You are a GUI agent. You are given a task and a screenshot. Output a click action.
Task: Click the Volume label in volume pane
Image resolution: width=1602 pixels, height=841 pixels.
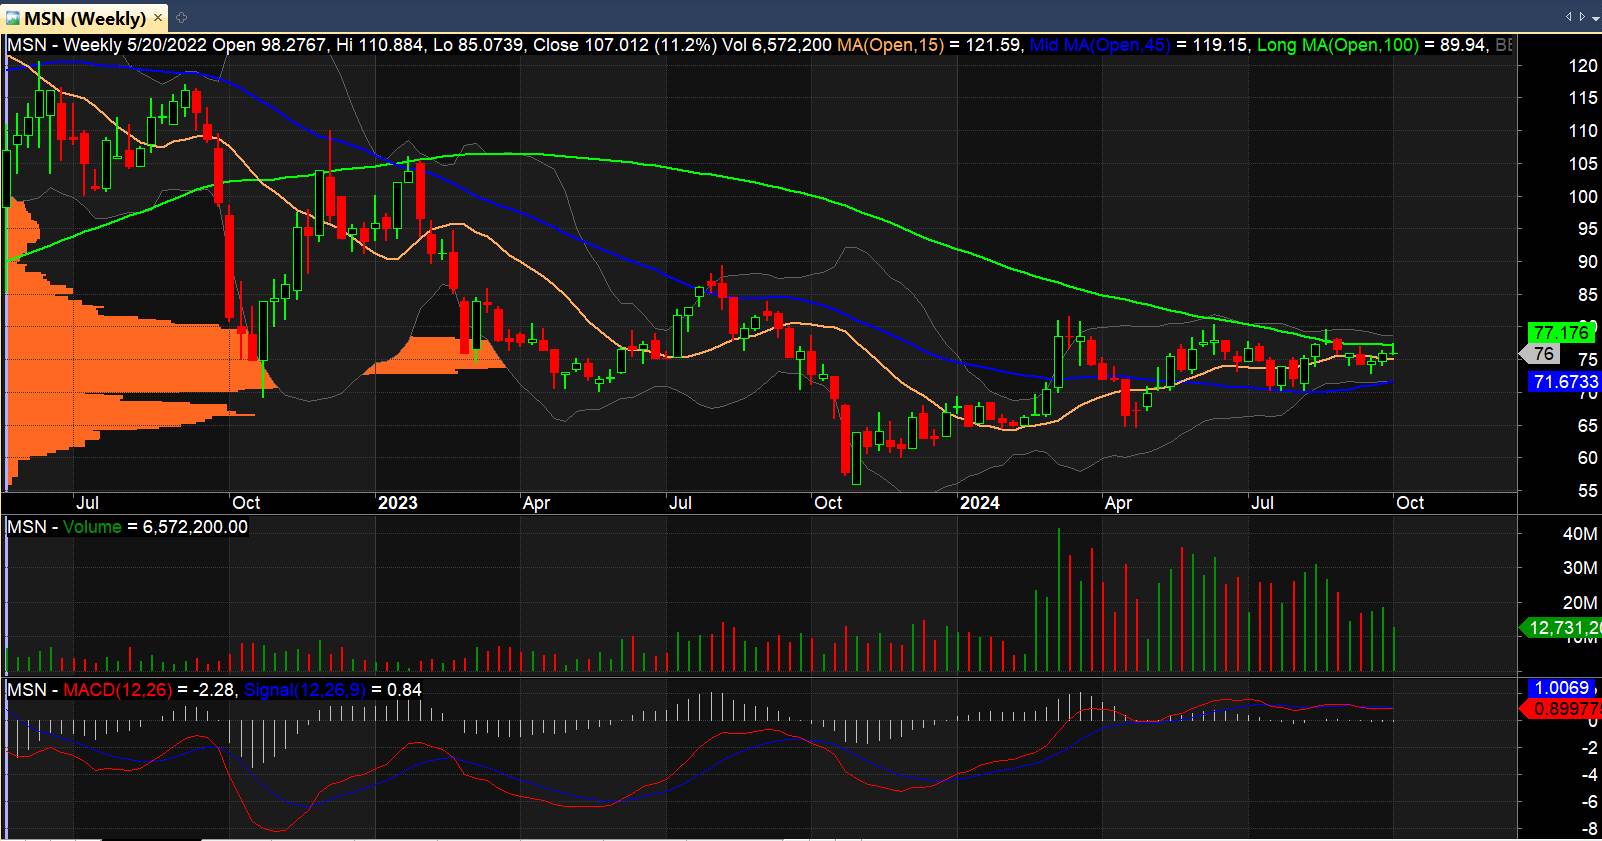(x=92, y=527)
